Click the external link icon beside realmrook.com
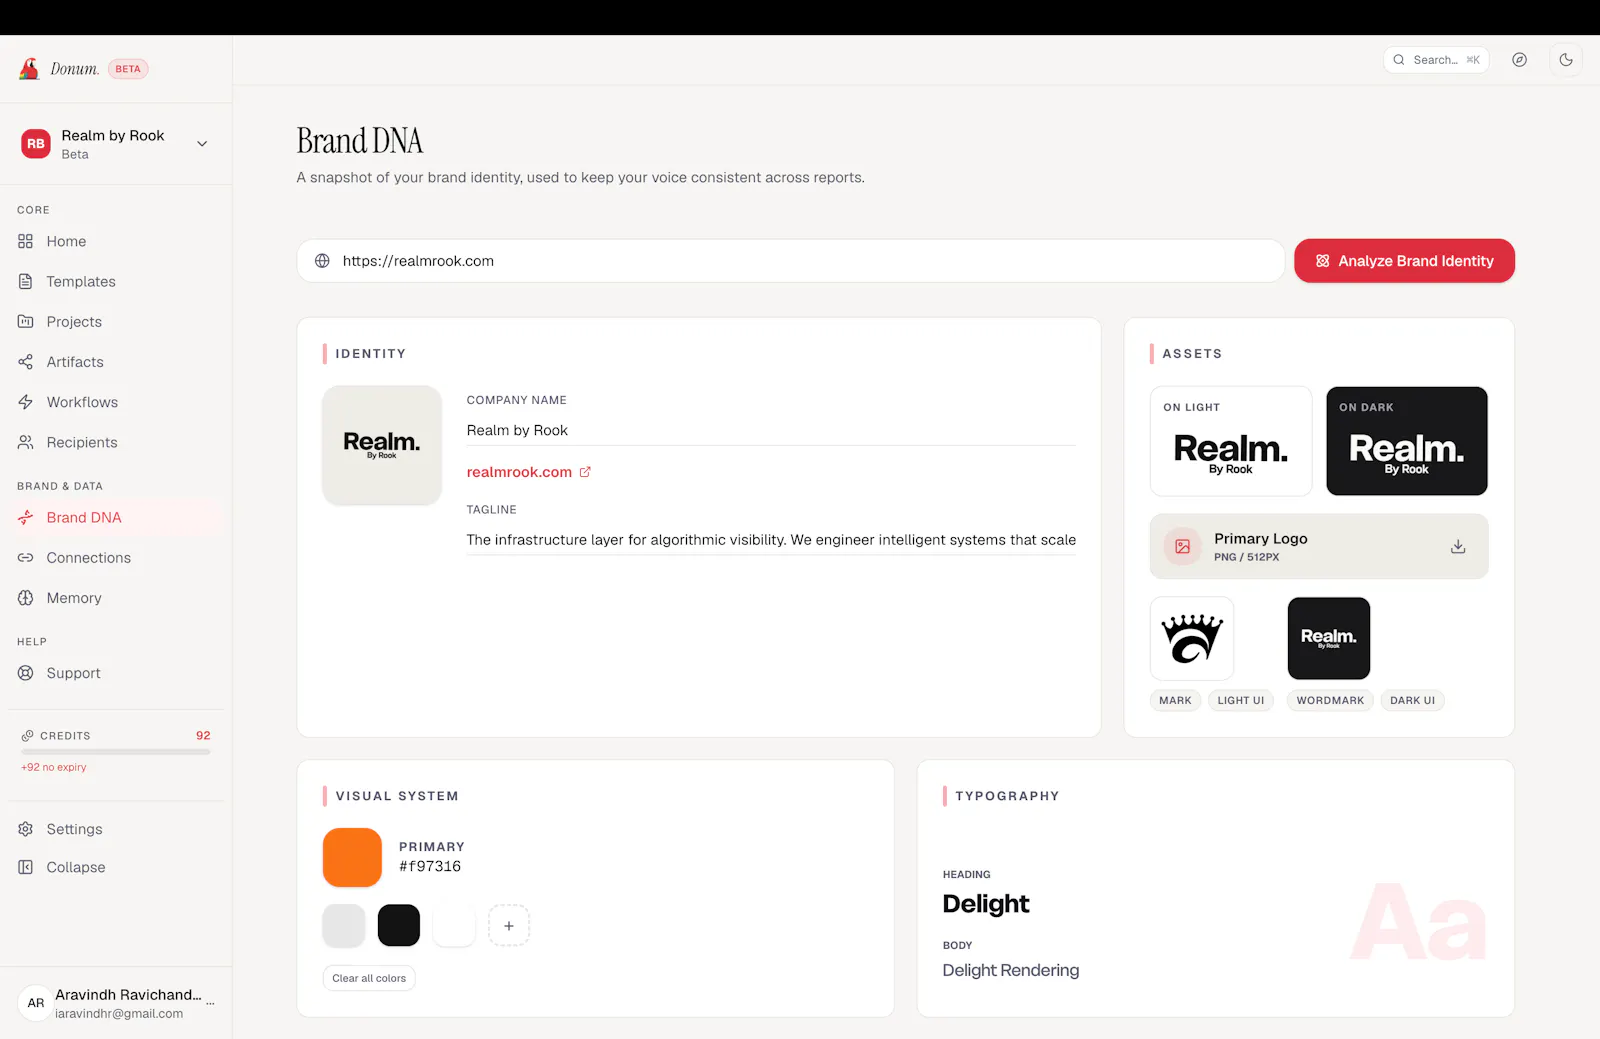 [585, 472]
